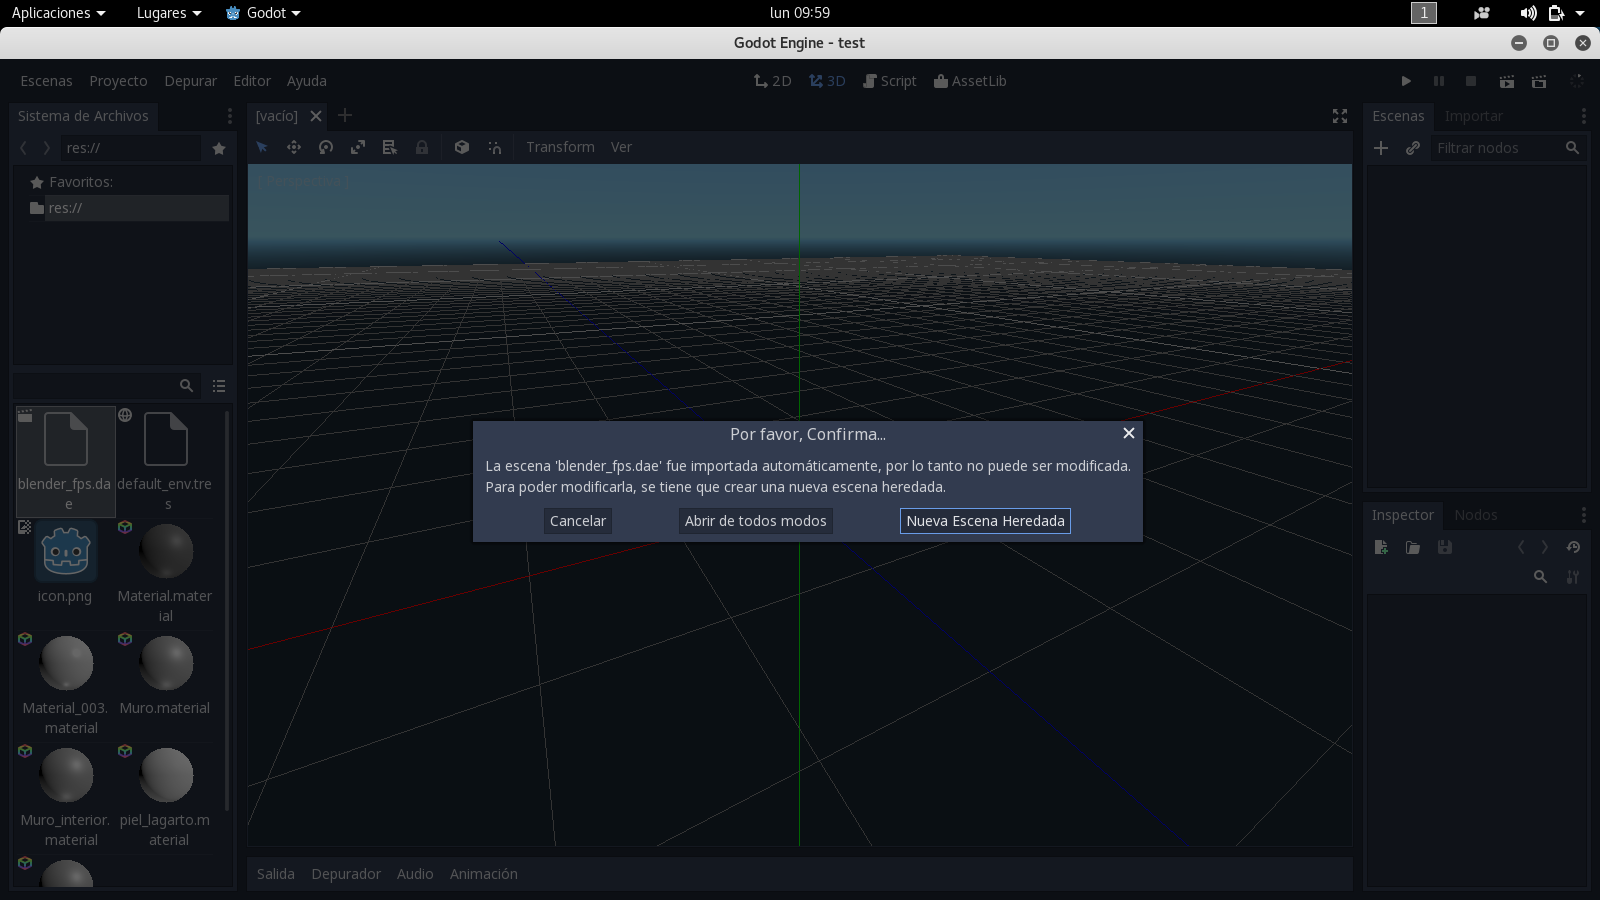Toggle snap mode icon
Image resolution: width=1600 pixels, height=900 pixels.
pyautogui.click(x=494, y=147)
